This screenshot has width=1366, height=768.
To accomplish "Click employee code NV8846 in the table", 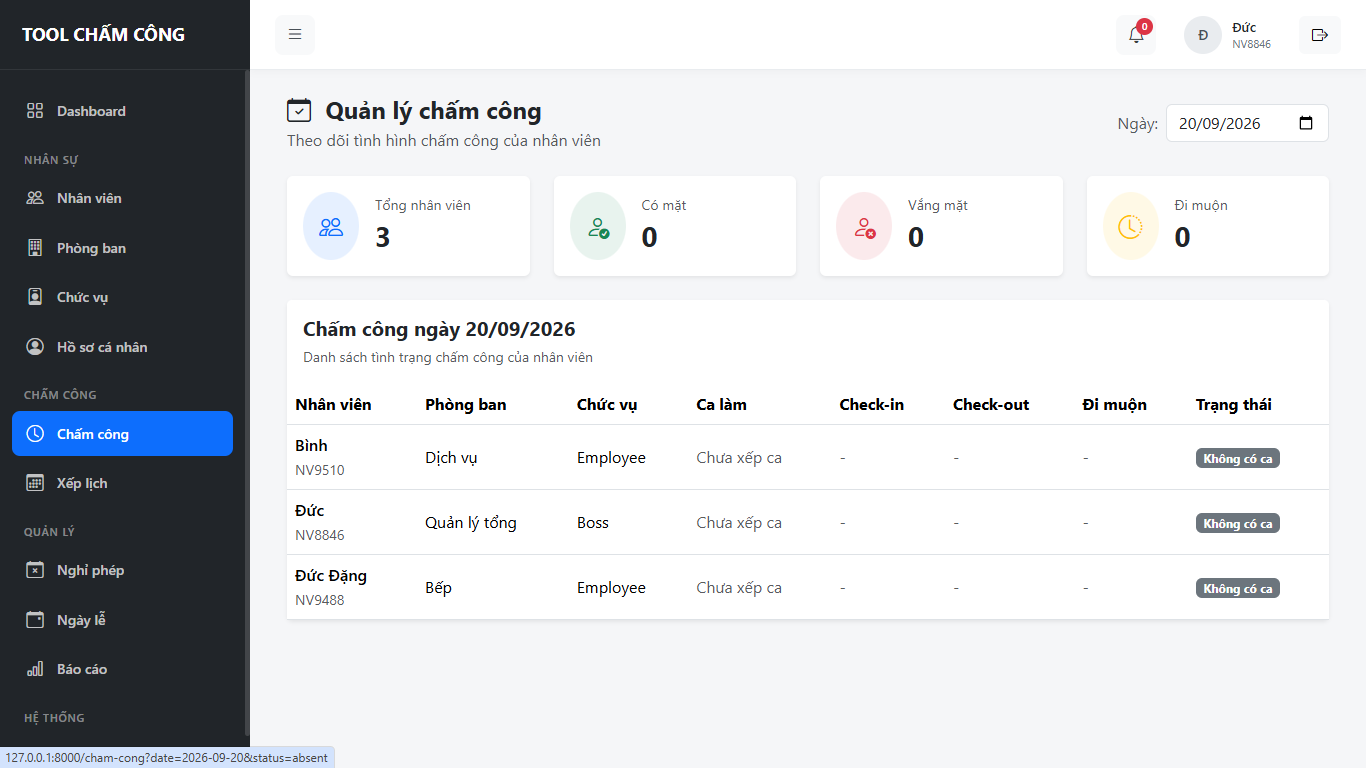I will click(320, 535).
